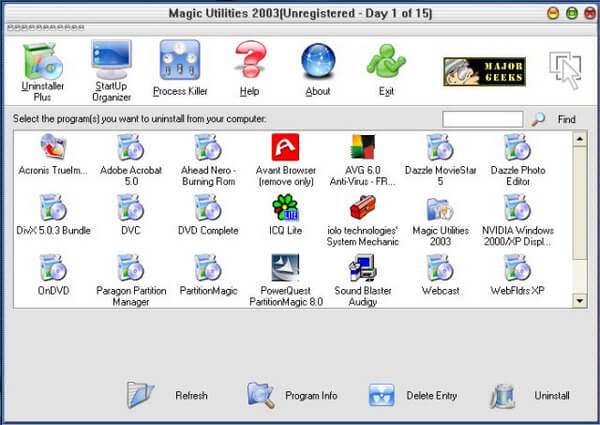This screenshot has width=600, height=425.
Task: Select AVG 6.0 Anti-Virus entry
Action: [x=363, y=160]
